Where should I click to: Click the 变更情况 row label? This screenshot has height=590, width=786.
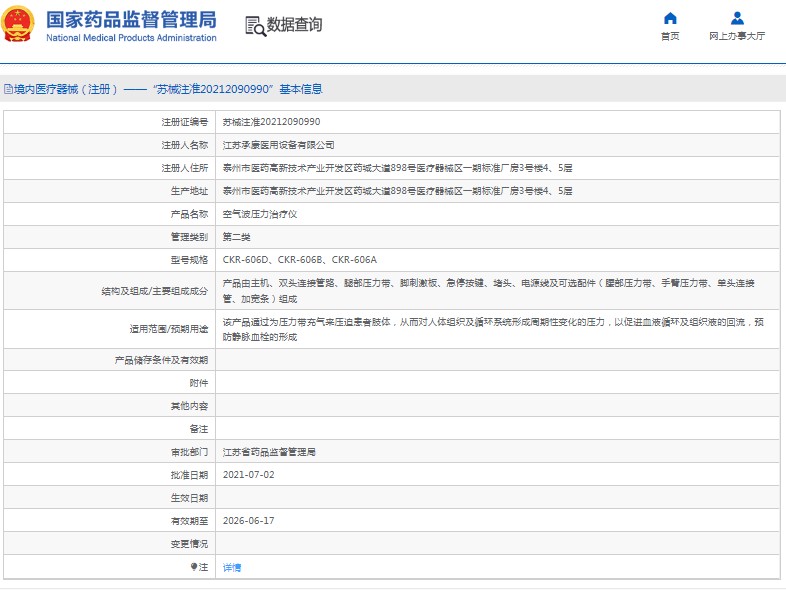[x=189, y=544]
